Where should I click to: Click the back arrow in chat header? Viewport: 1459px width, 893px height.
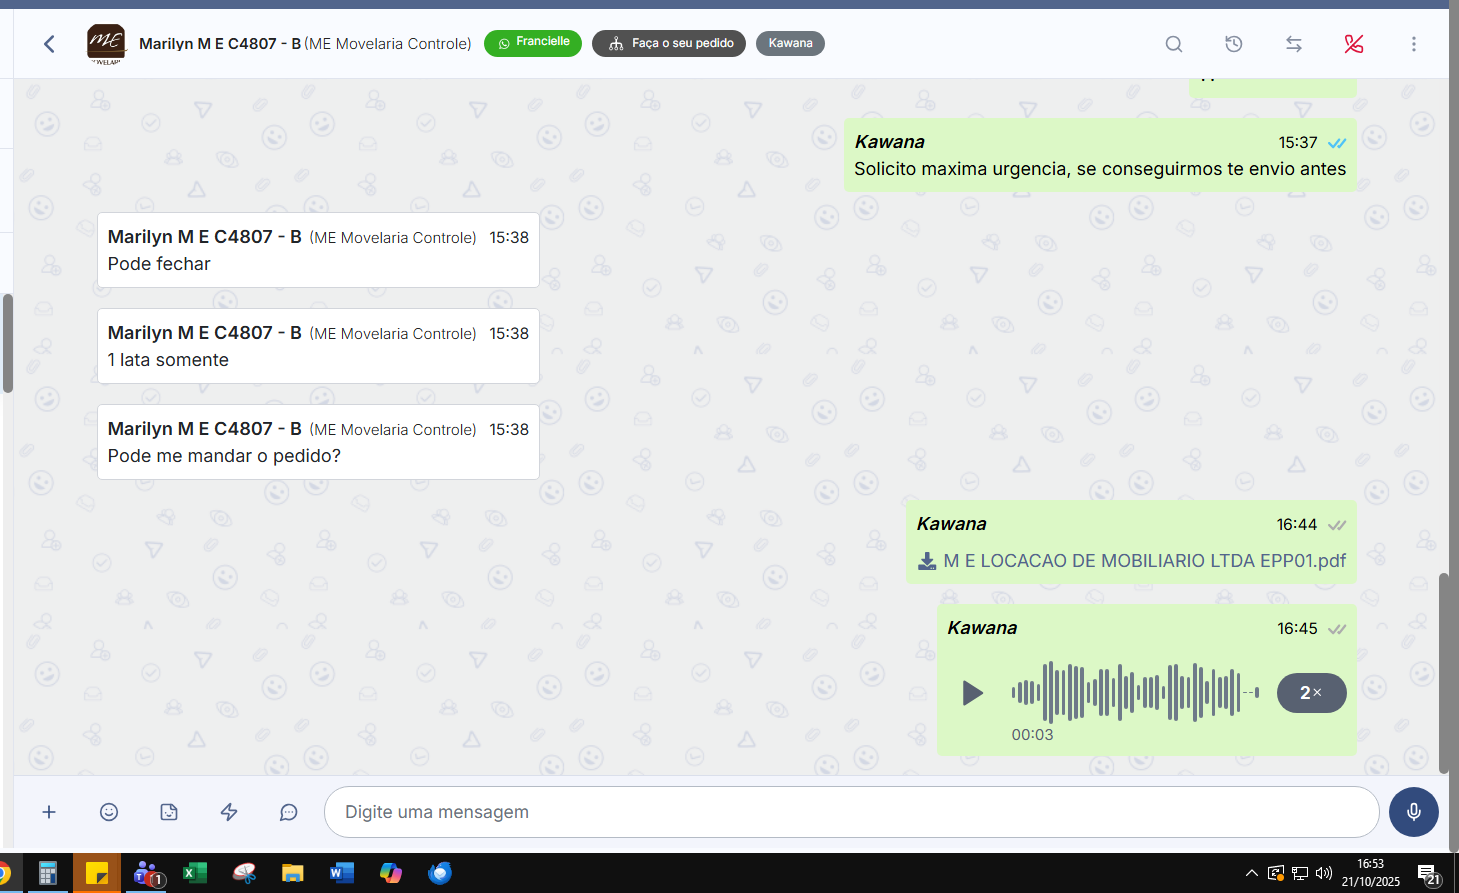[49, 44]
